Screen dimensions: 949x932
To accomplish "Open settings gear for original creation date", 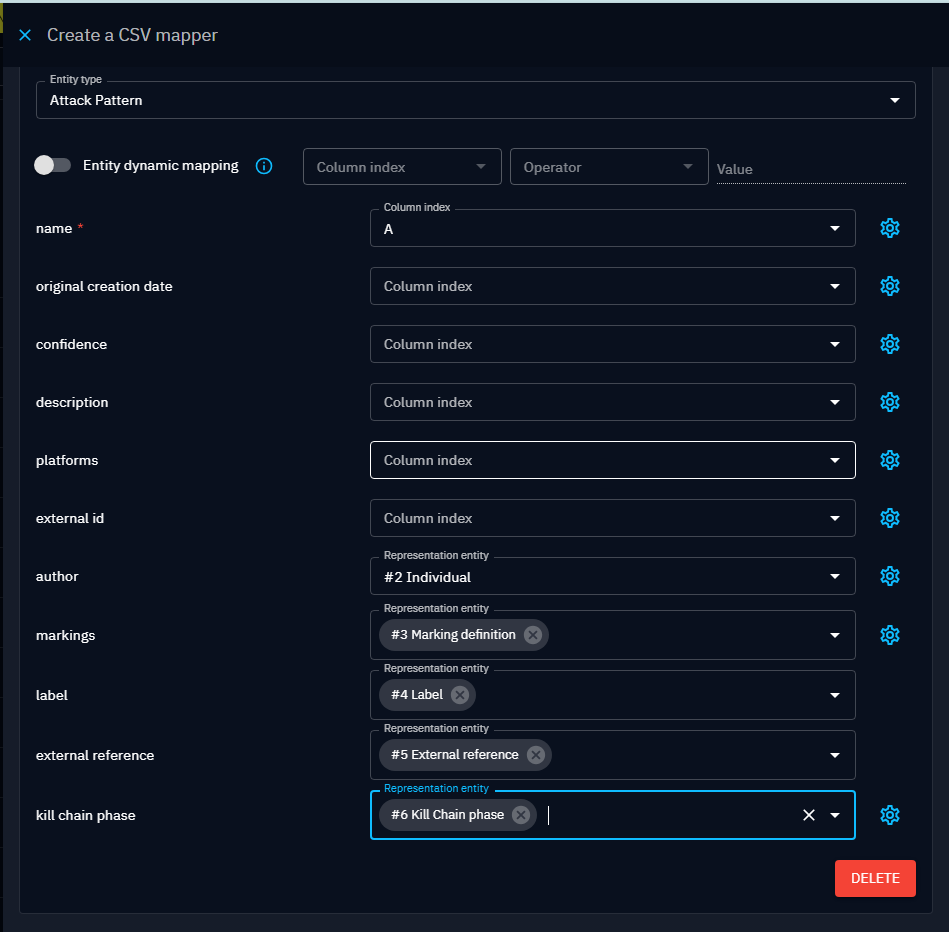I will [889, 286].
